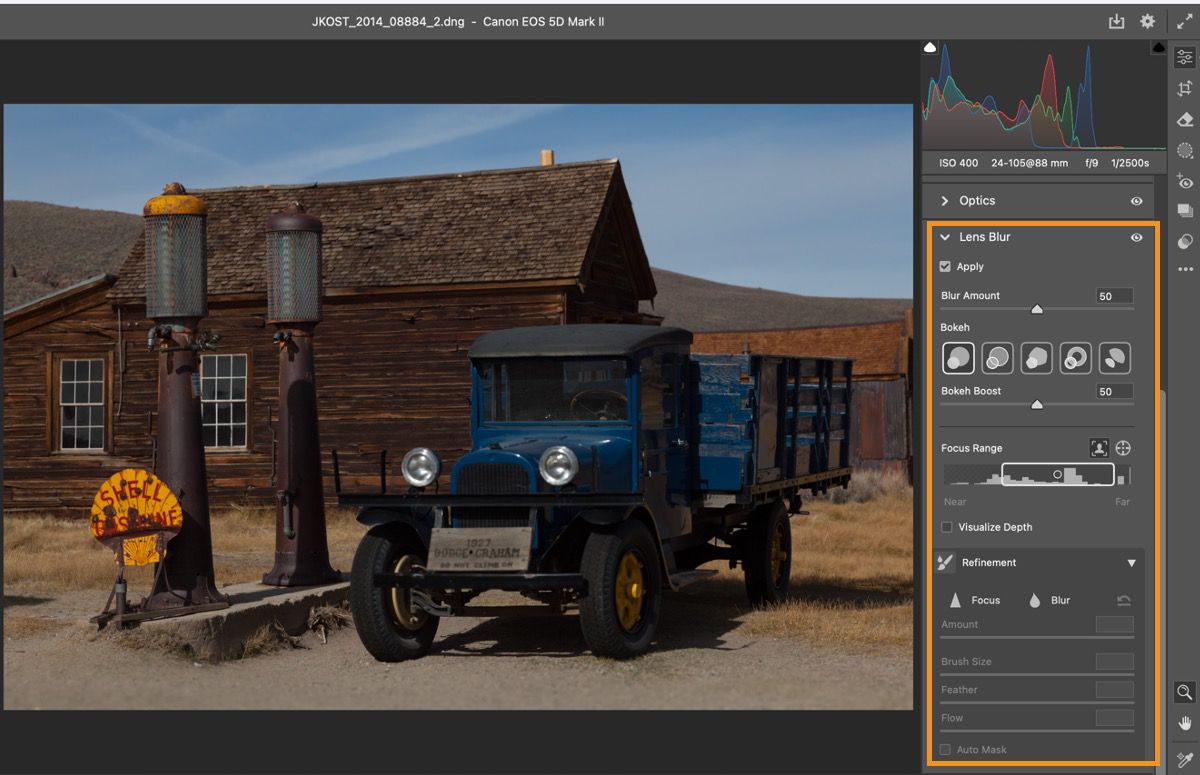
Task: Select the Red Eye removal tool
Action: pos(1185,182)
